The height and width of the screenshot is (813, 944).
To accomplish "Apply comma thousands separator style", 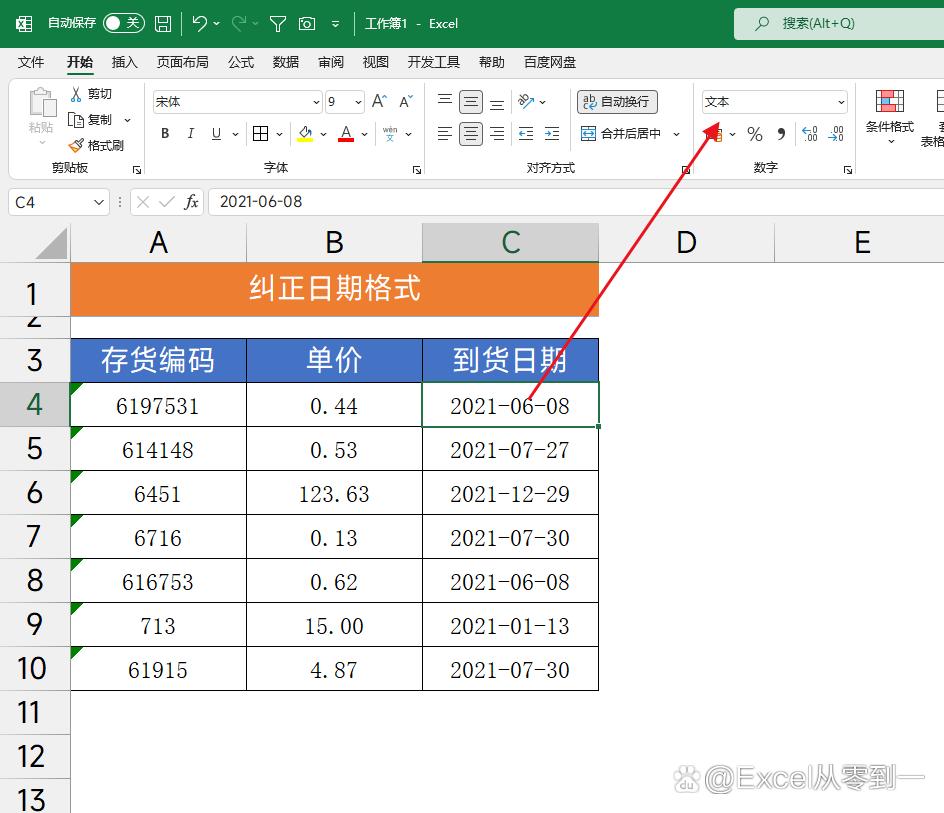I will (x=781, y=134).
